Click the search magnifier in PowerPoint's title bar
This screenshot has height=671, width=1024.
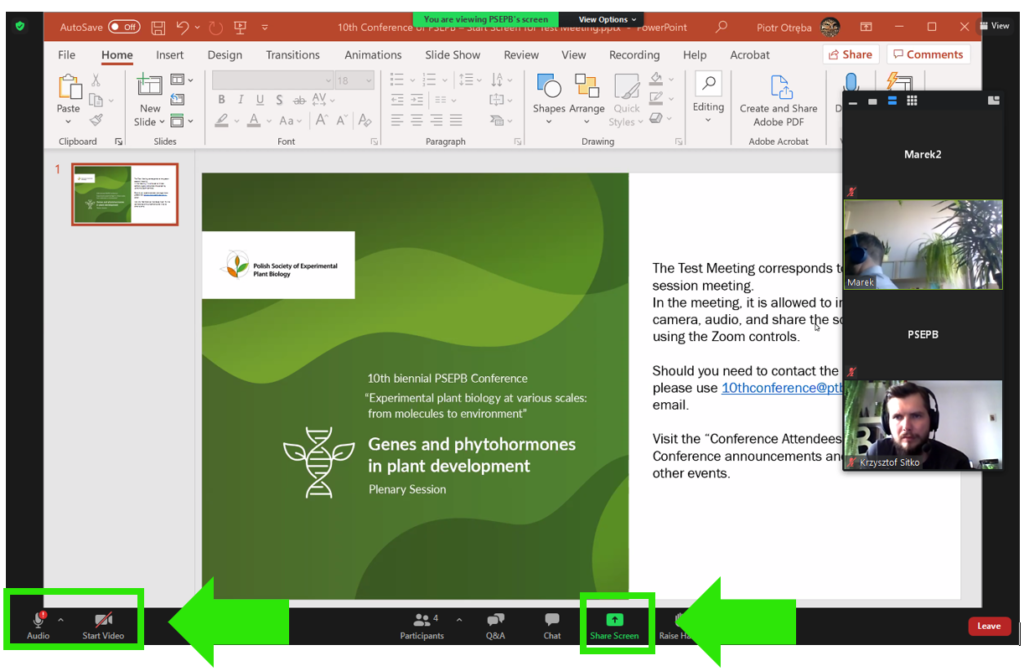(x=721, y=27)
